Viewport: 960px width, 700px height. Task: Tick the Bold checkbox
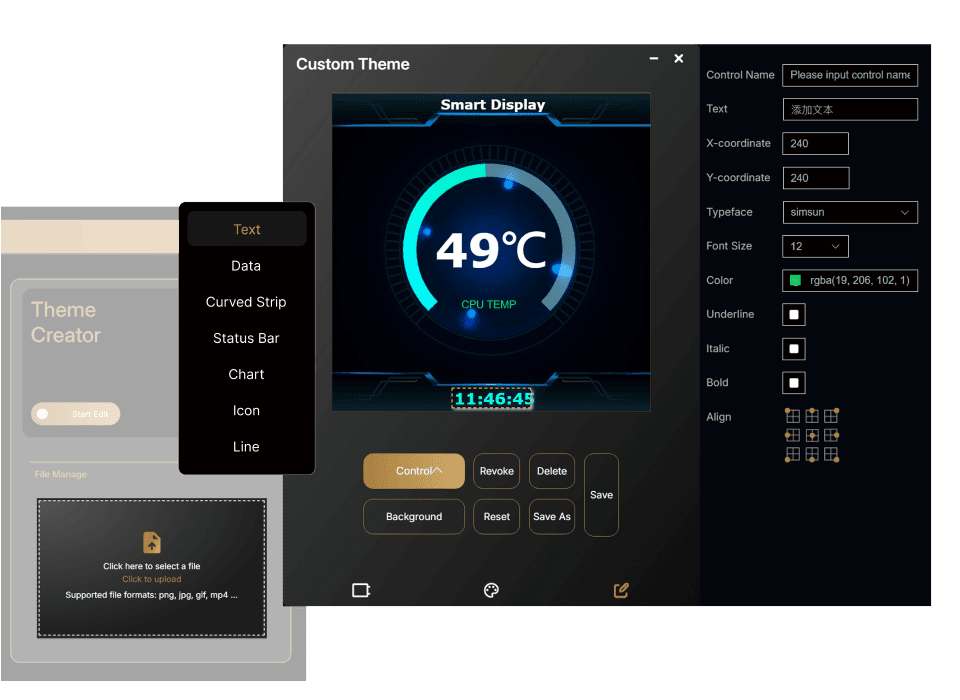point(794,383)
